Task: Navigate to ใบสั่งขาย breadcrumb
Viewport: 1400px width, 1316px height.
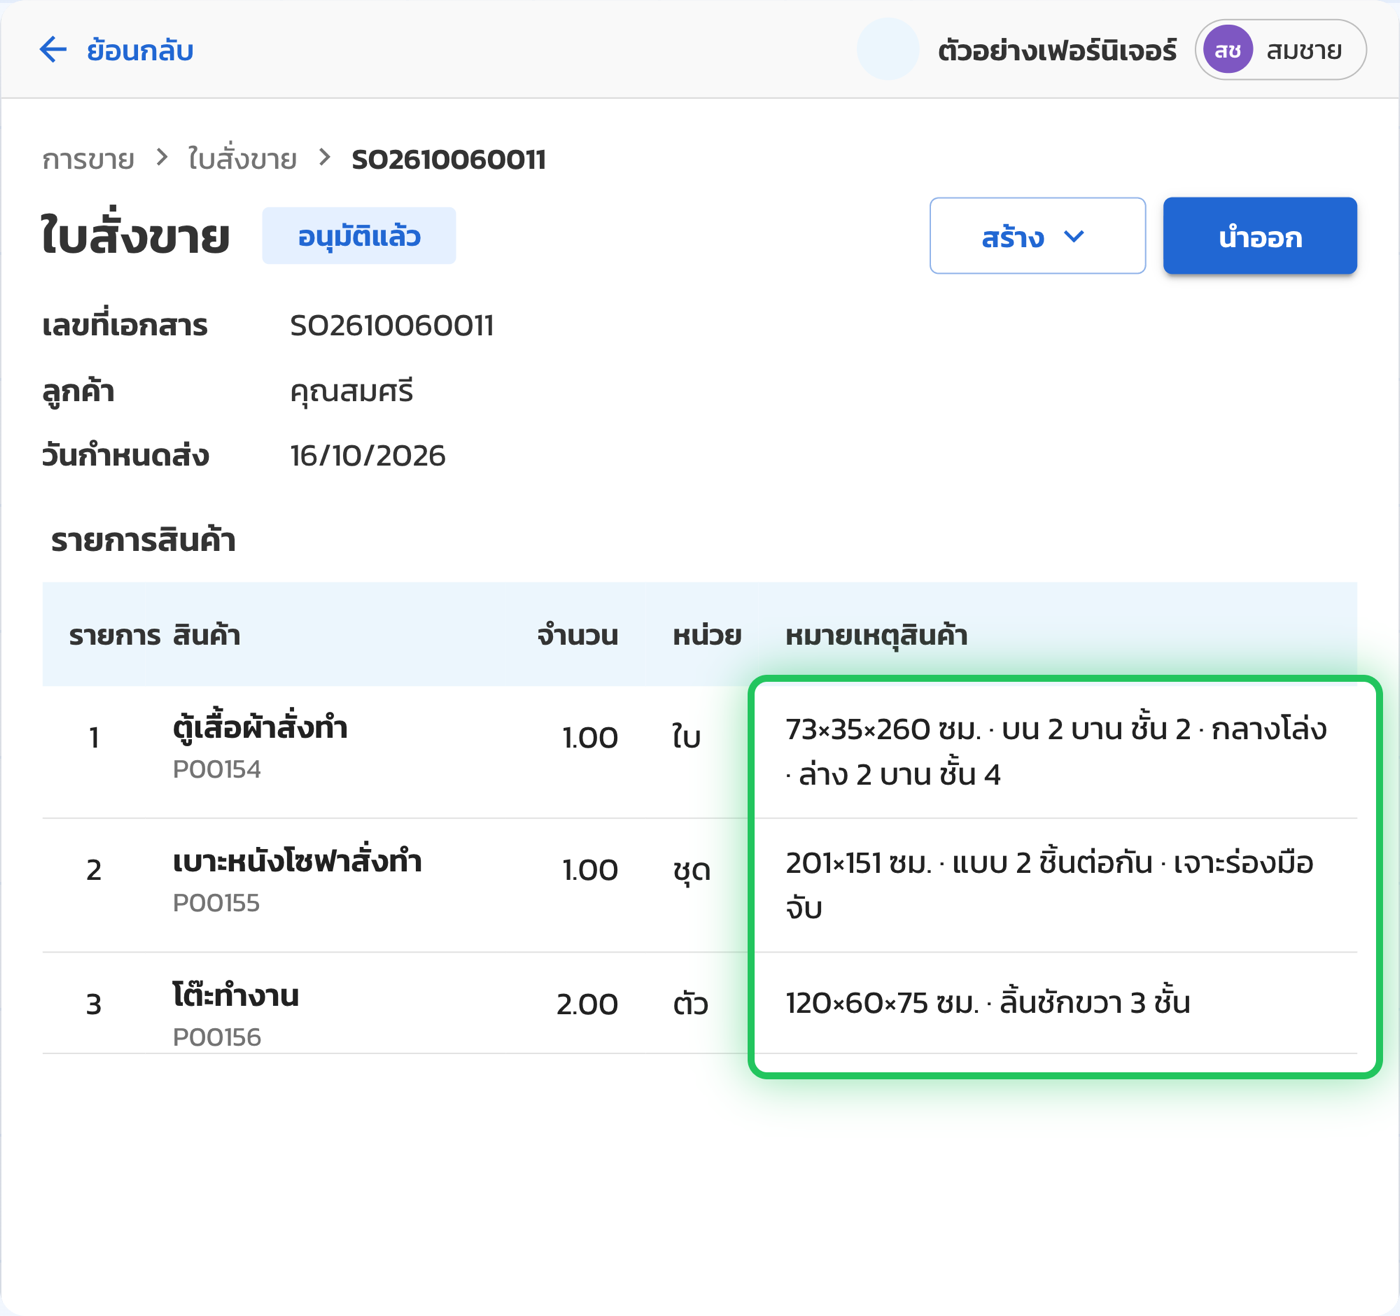Action: pyautogui.click(x=242, y=159)
